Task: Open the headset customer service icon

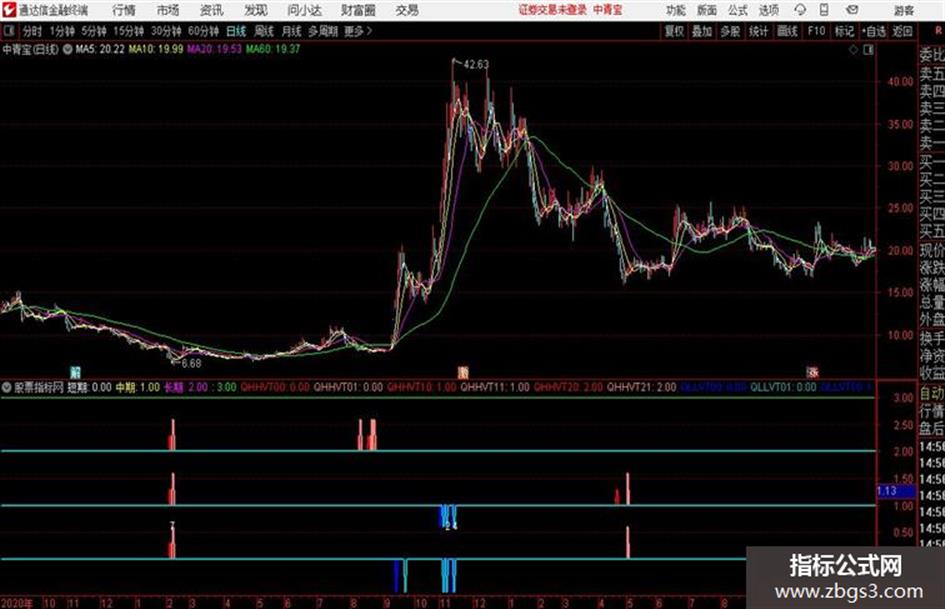Action: [x=800, y=10]
